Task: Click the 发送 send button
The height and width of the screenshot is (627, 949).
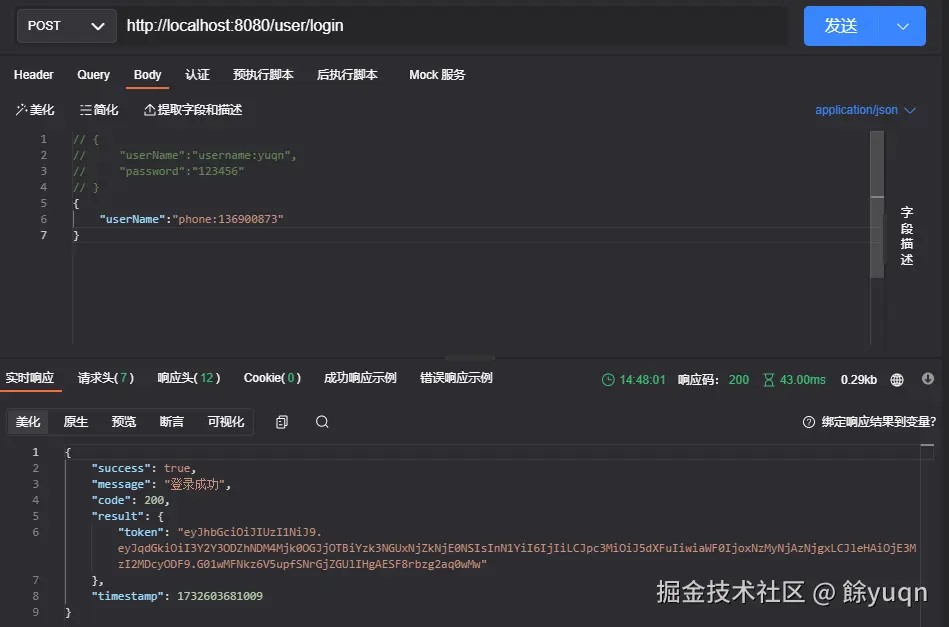Action: pyautogui.click(x=842, y=26)
